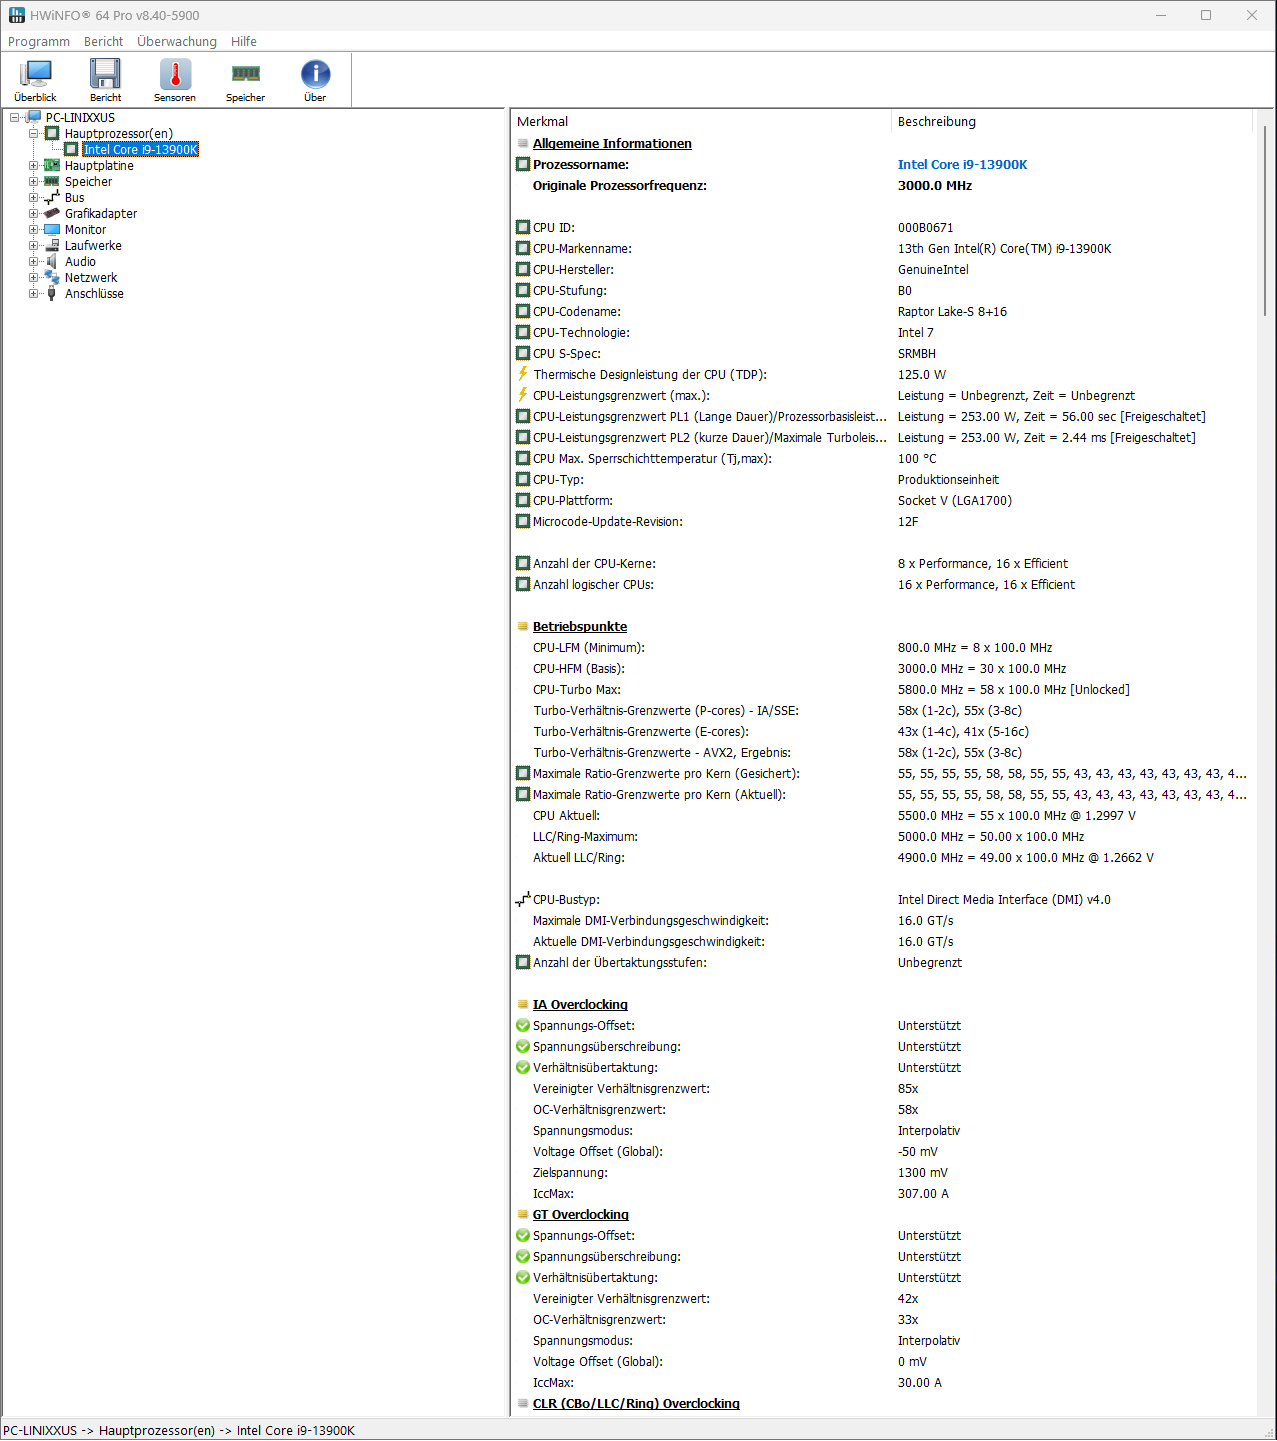The image size is (1277, 1441).
Task: Click the Netzwerk network icon
Action: [52, 277]
